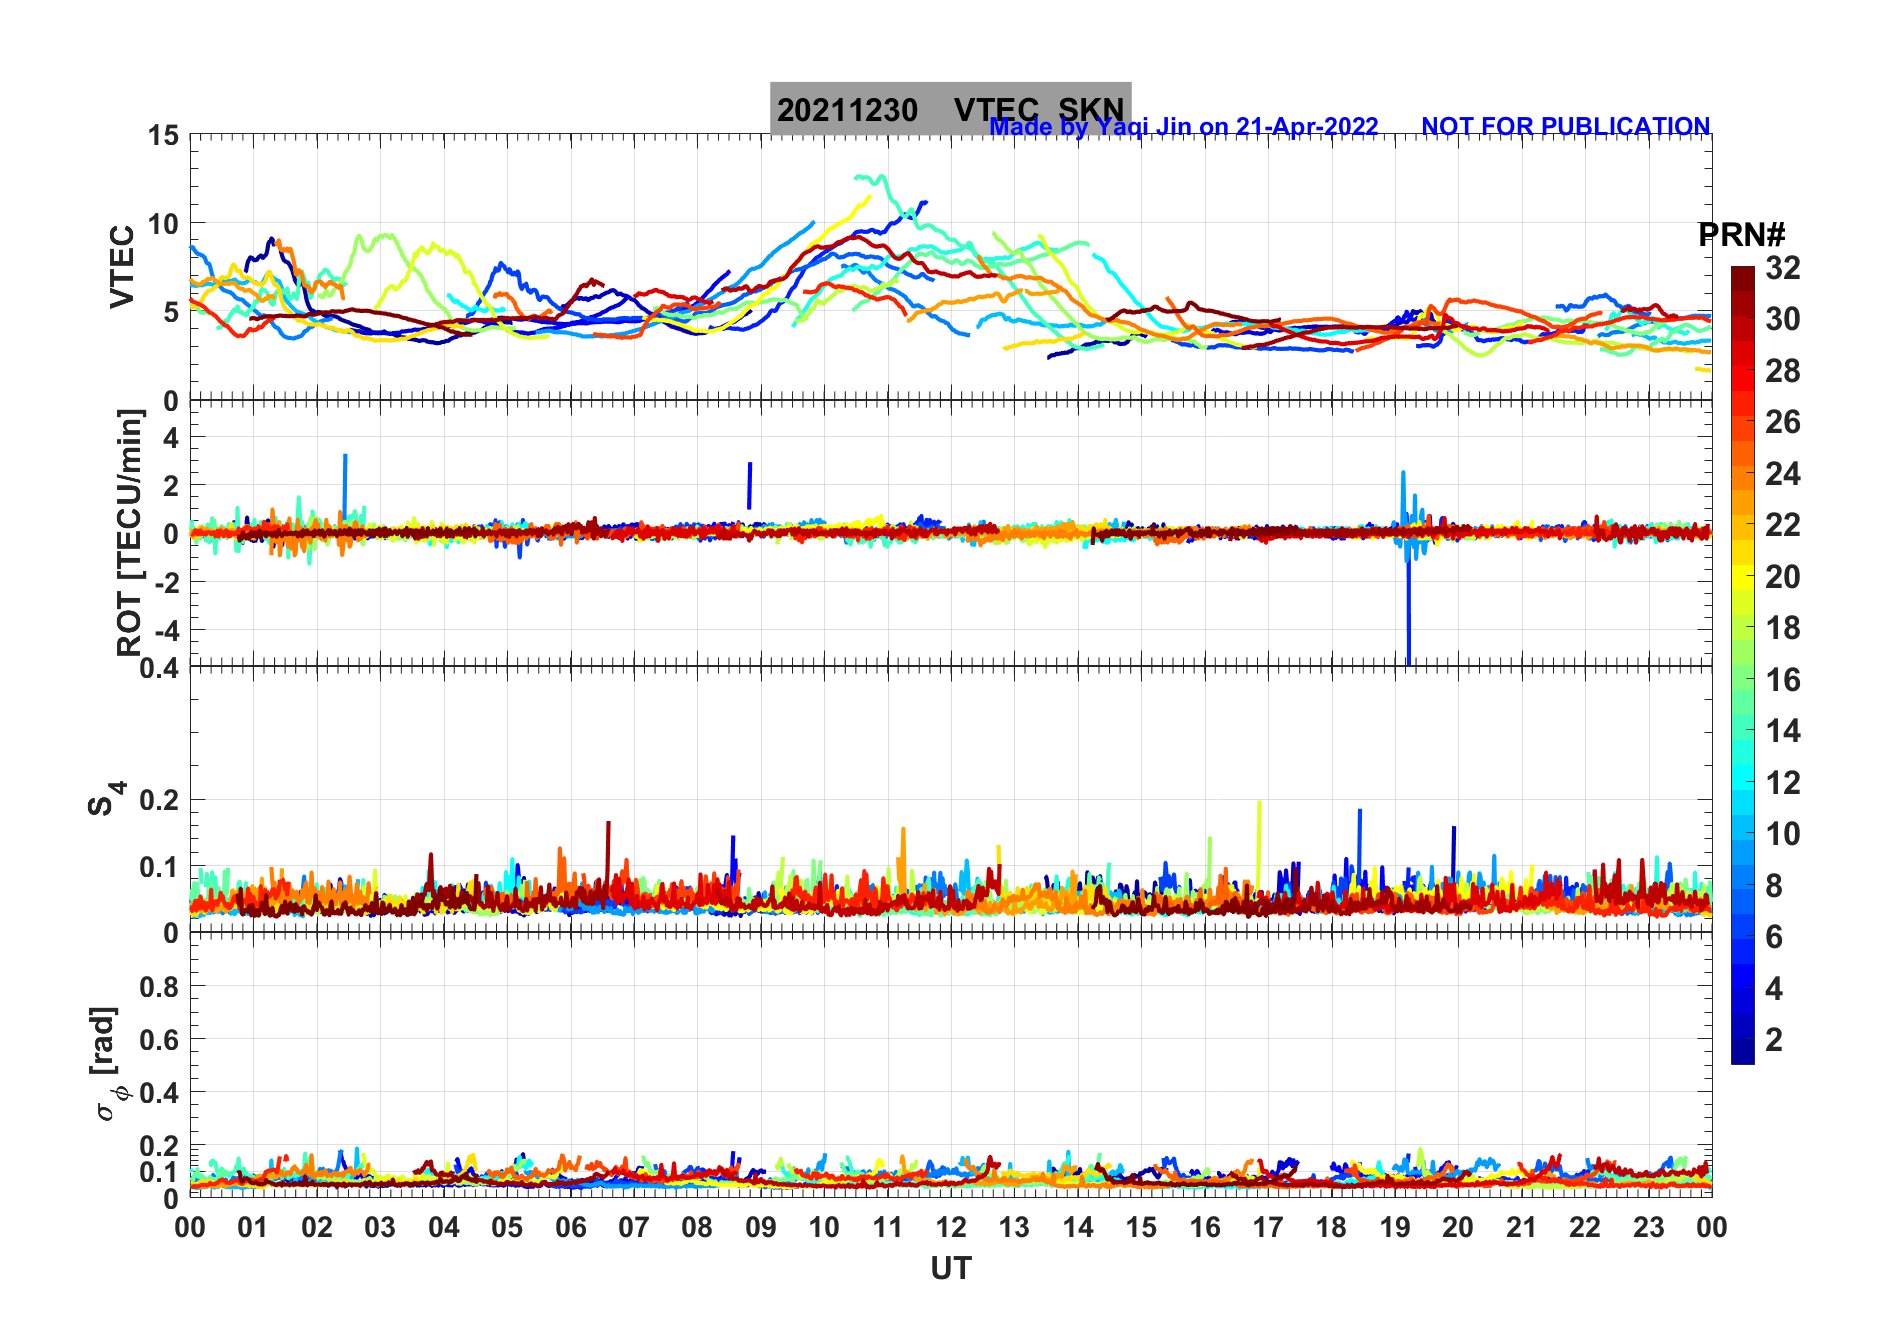Image resolution: width=1902 pixels, height=1330 pixels.
Task: Click x-axis hour label 03
Action: (x=380, y=1227)
